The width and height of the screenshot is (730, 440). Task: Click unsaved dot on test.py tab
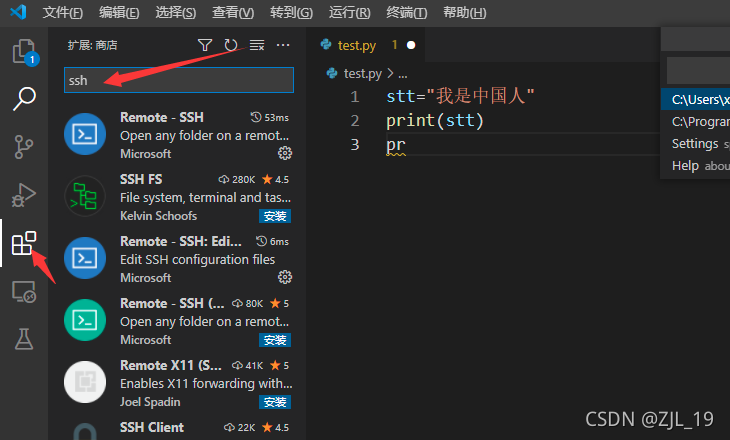[x=411, y=45]
